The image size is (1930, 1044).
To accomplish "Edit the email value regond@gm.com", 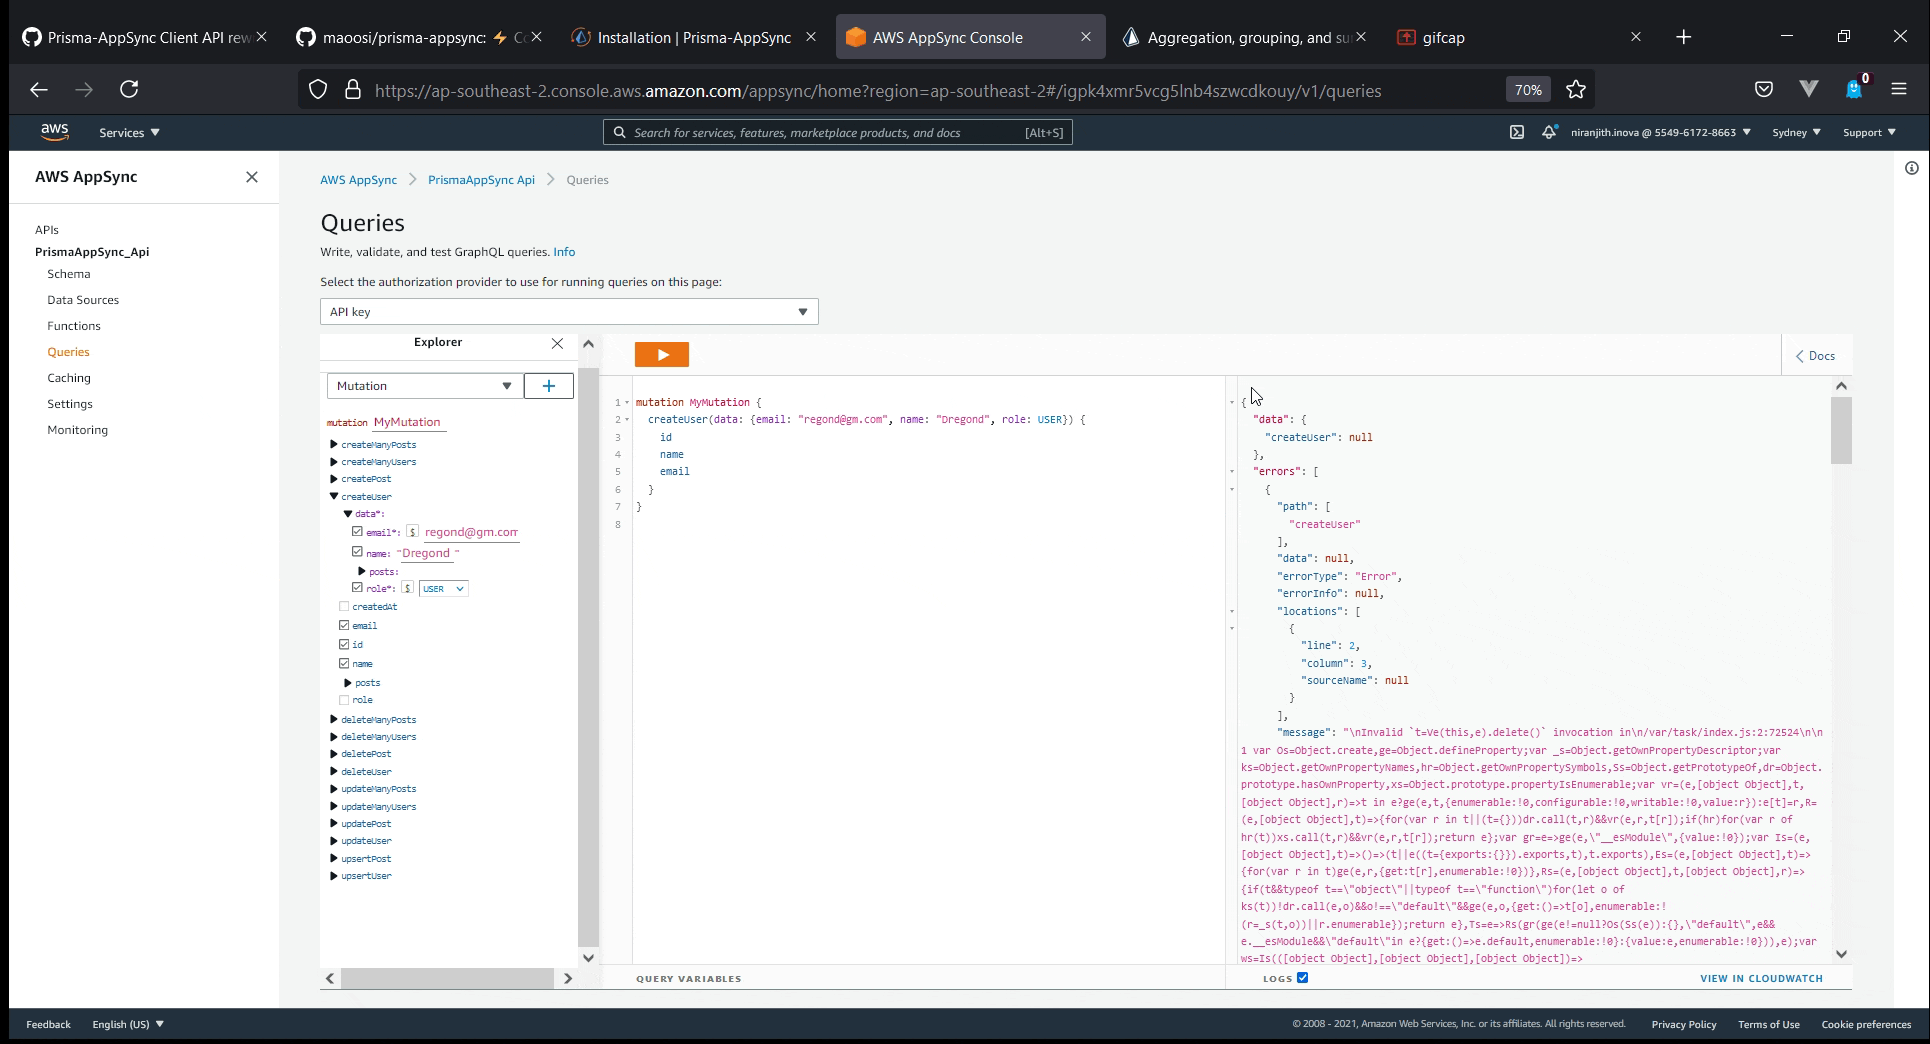I will point(471,532).
